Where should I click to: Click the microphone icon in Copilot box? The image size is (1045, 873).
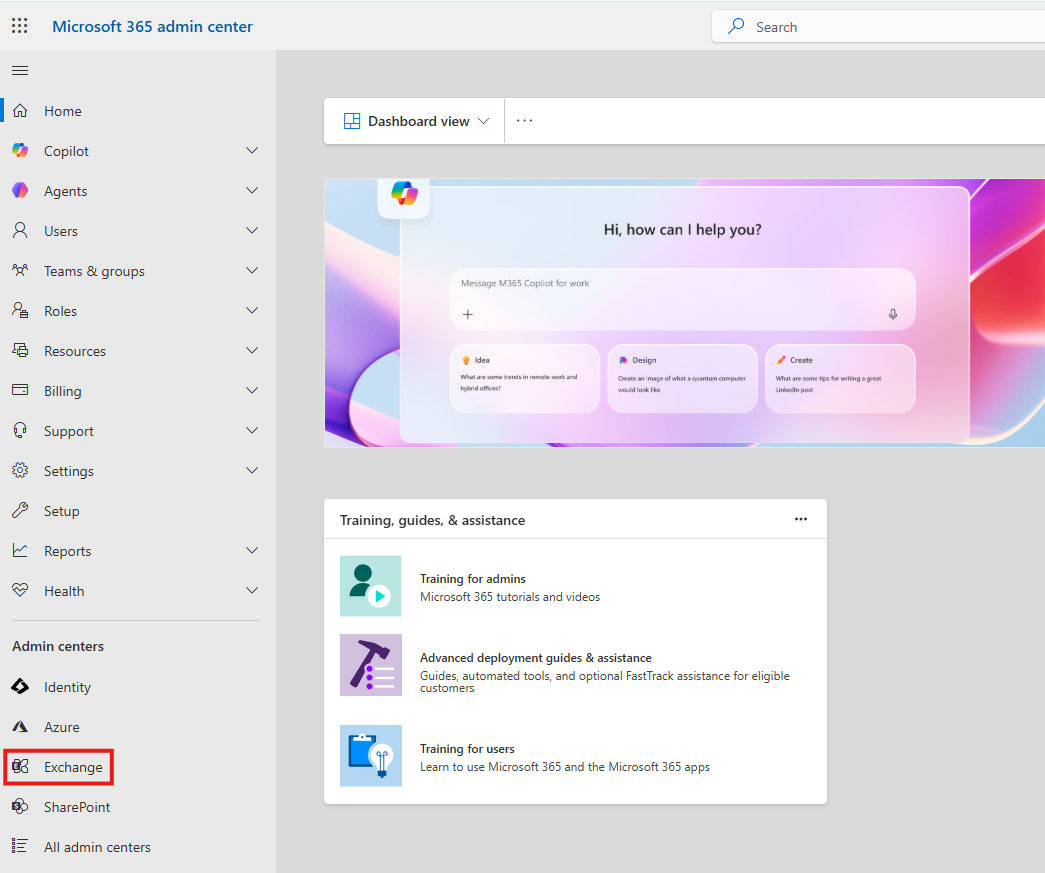click(x=892, y=314)
